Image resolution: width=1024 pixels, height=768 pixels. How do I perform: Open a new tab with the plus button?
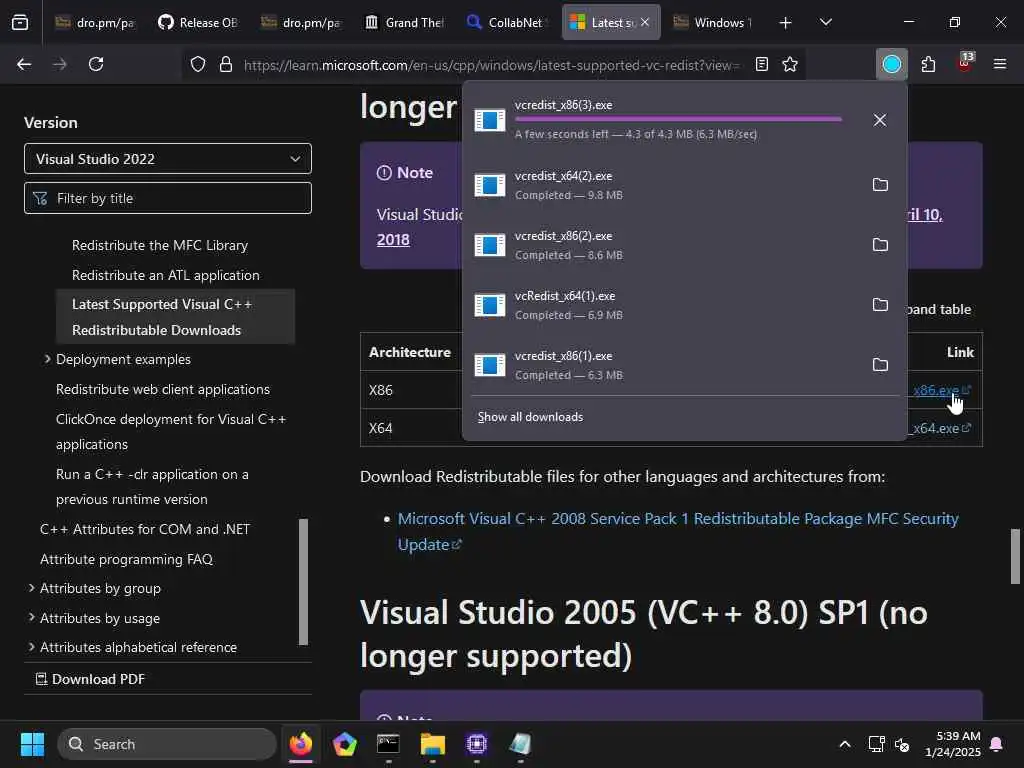pyautogui.click(x=786, y=23)
